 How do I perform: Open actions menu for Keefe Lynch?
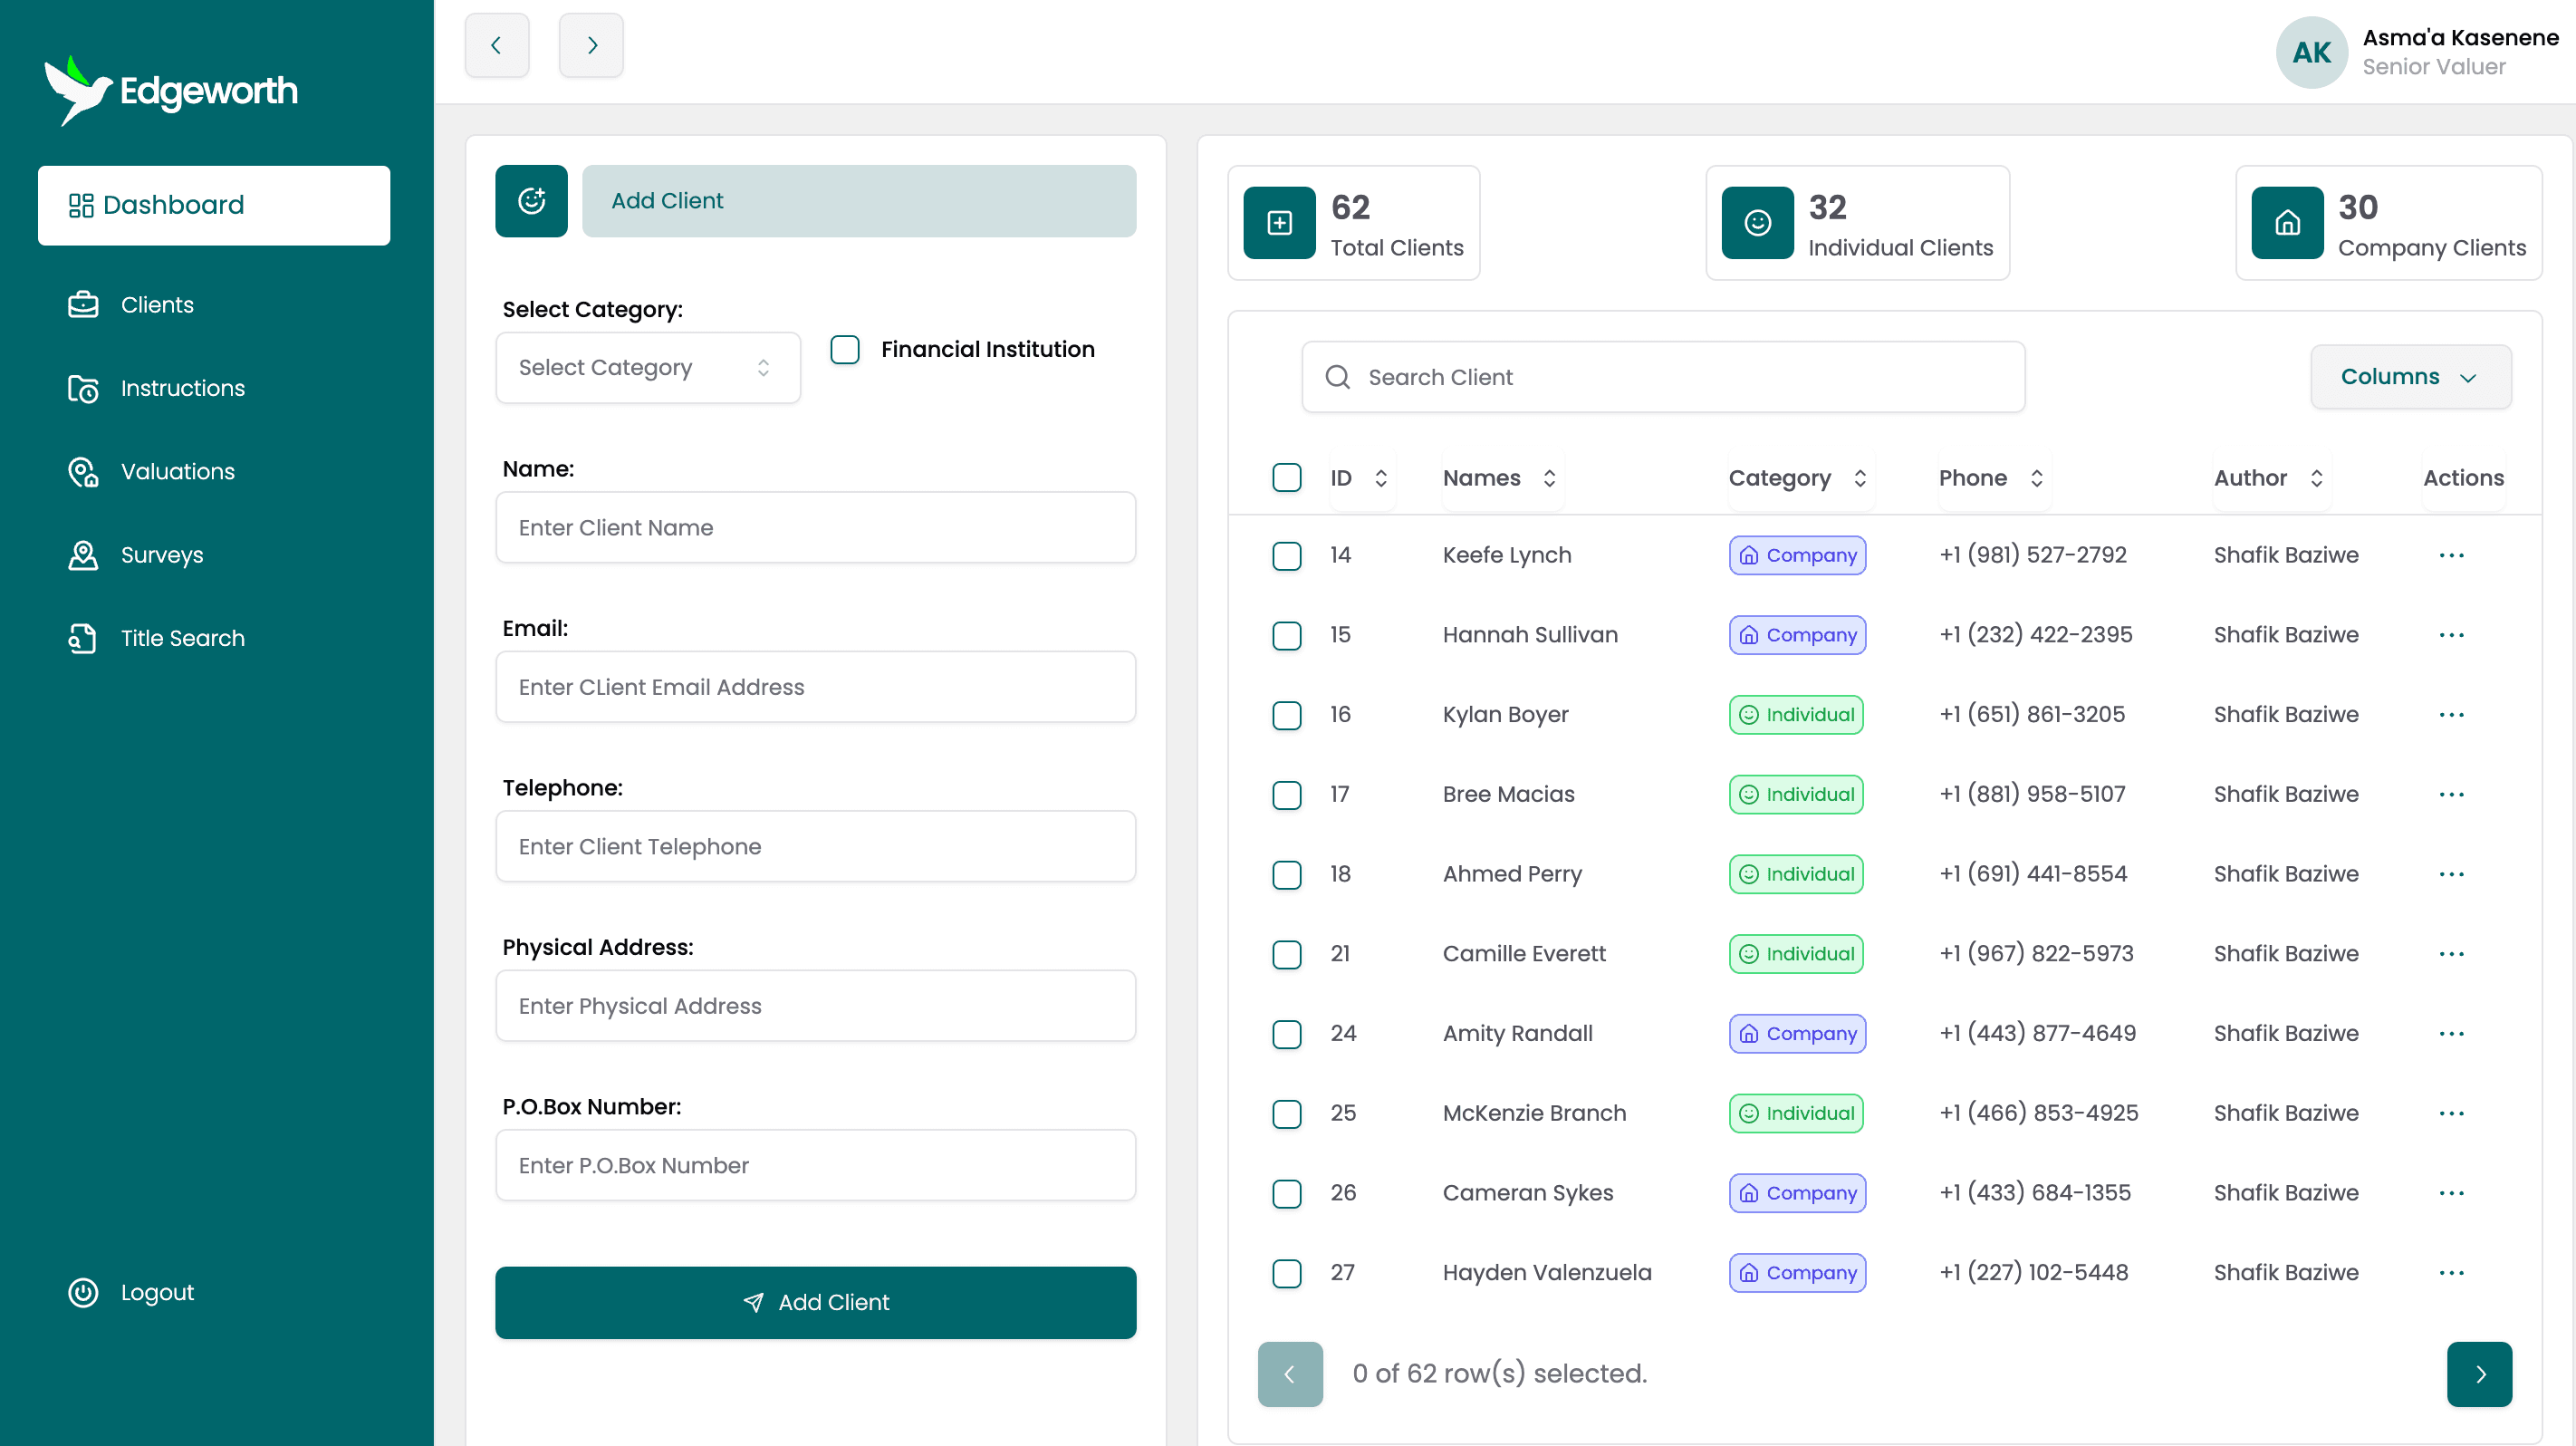2451,555
